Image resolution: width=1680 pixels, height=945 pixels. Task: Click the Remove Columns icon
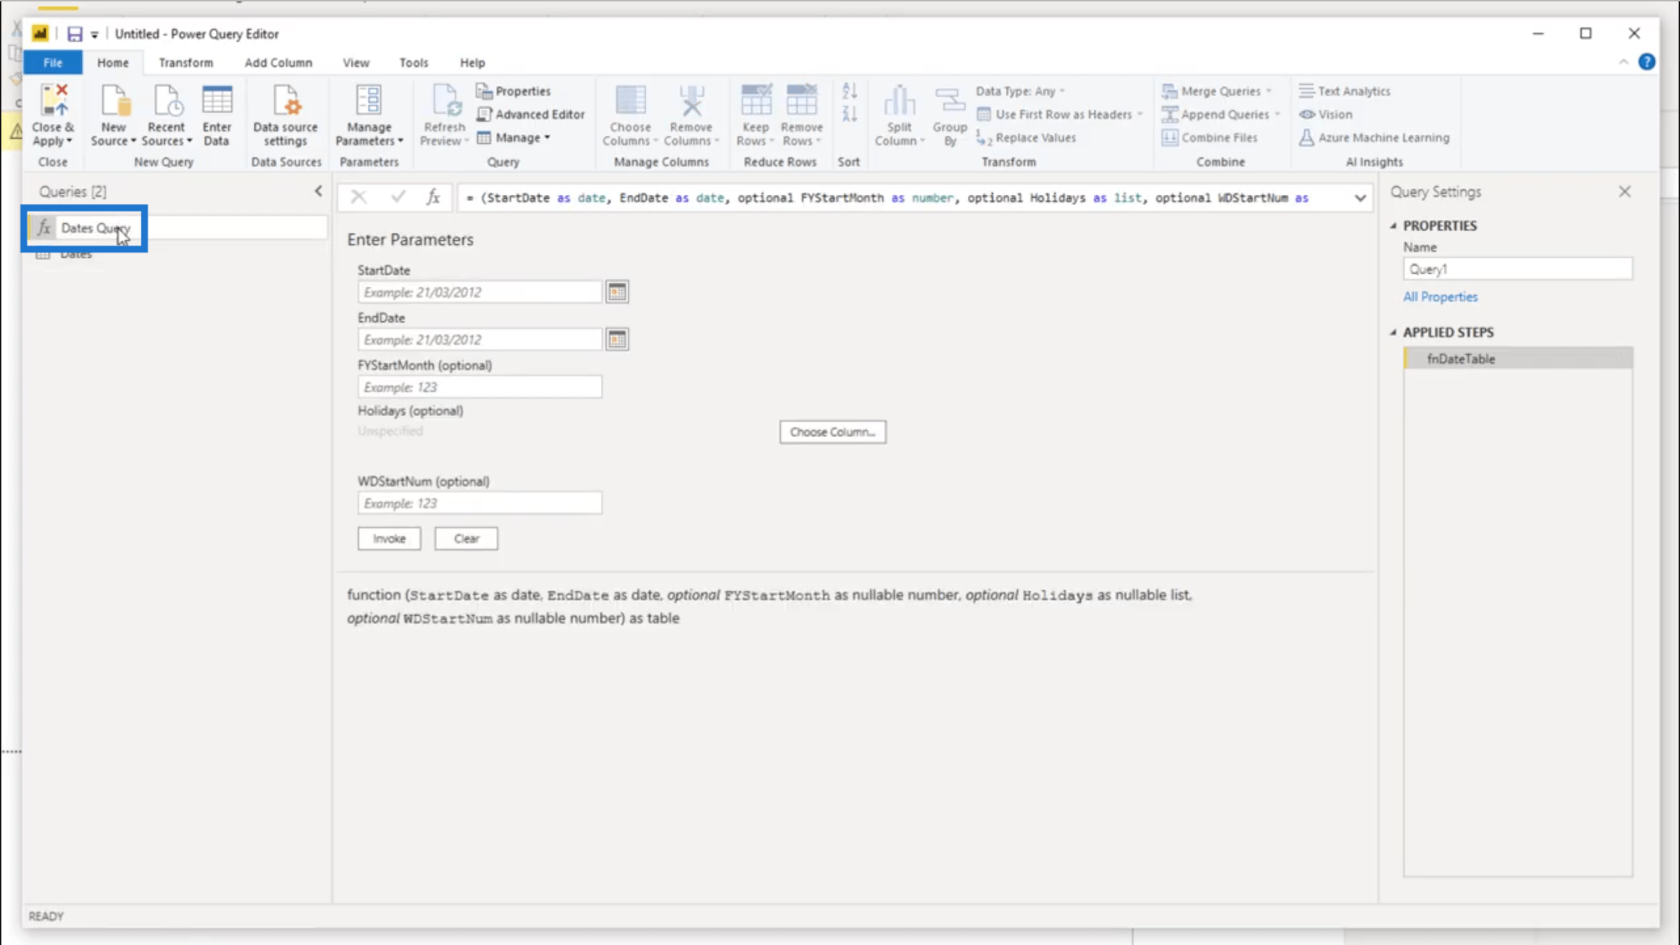691,101
